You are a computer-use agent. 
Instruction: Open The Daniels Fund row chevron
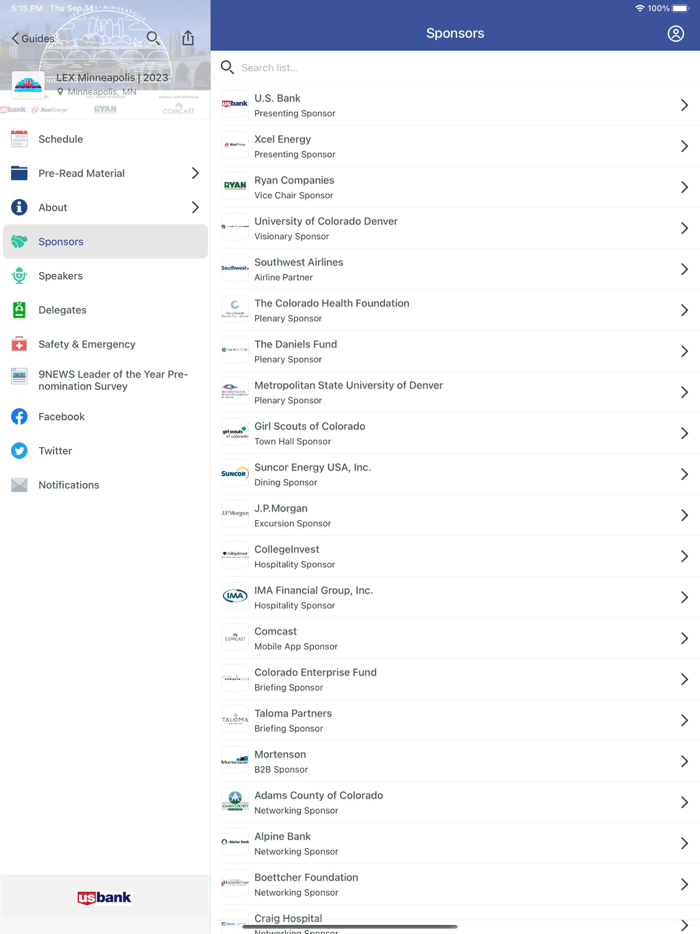click(685, 351)
